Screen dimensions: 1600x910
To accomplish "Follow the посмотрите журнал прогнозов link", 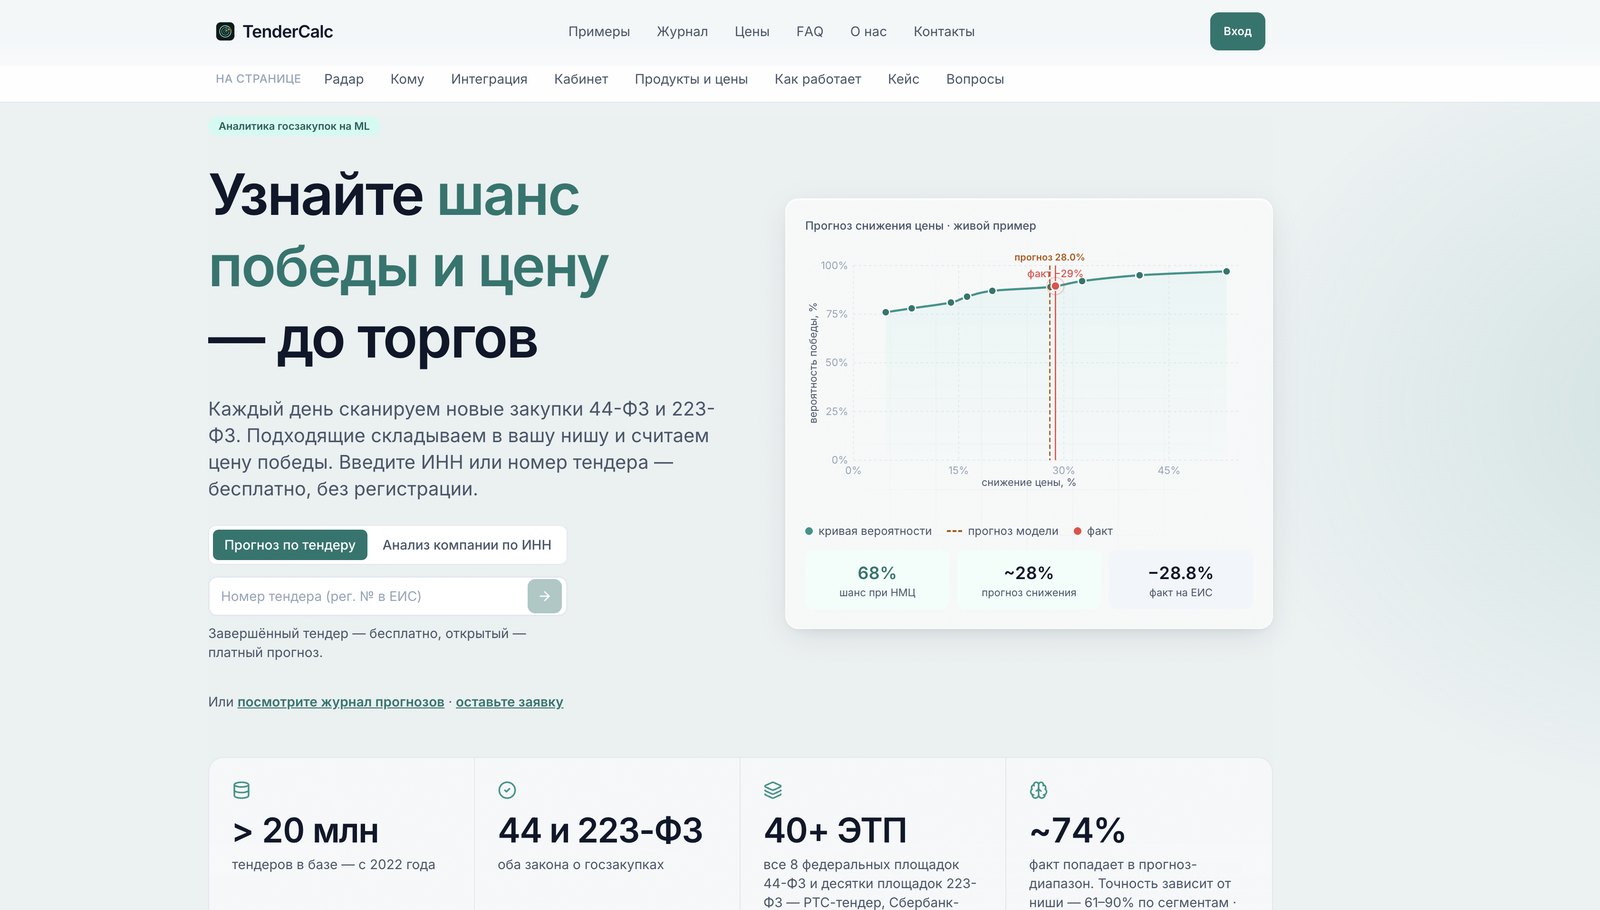I will click(341, 702).
